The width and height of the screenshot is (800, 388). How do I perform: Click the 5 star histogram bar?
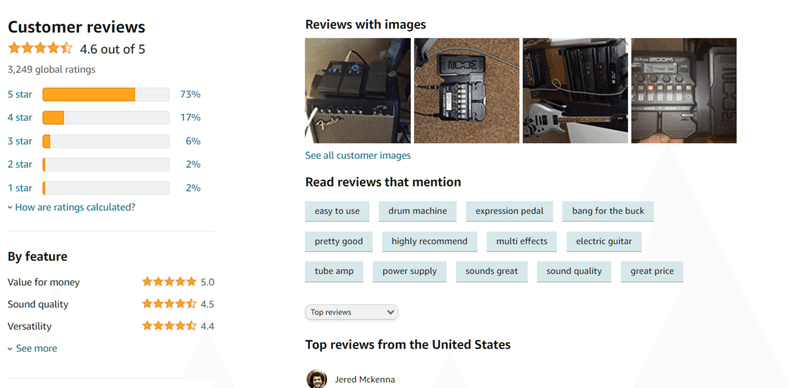point(106,94)
